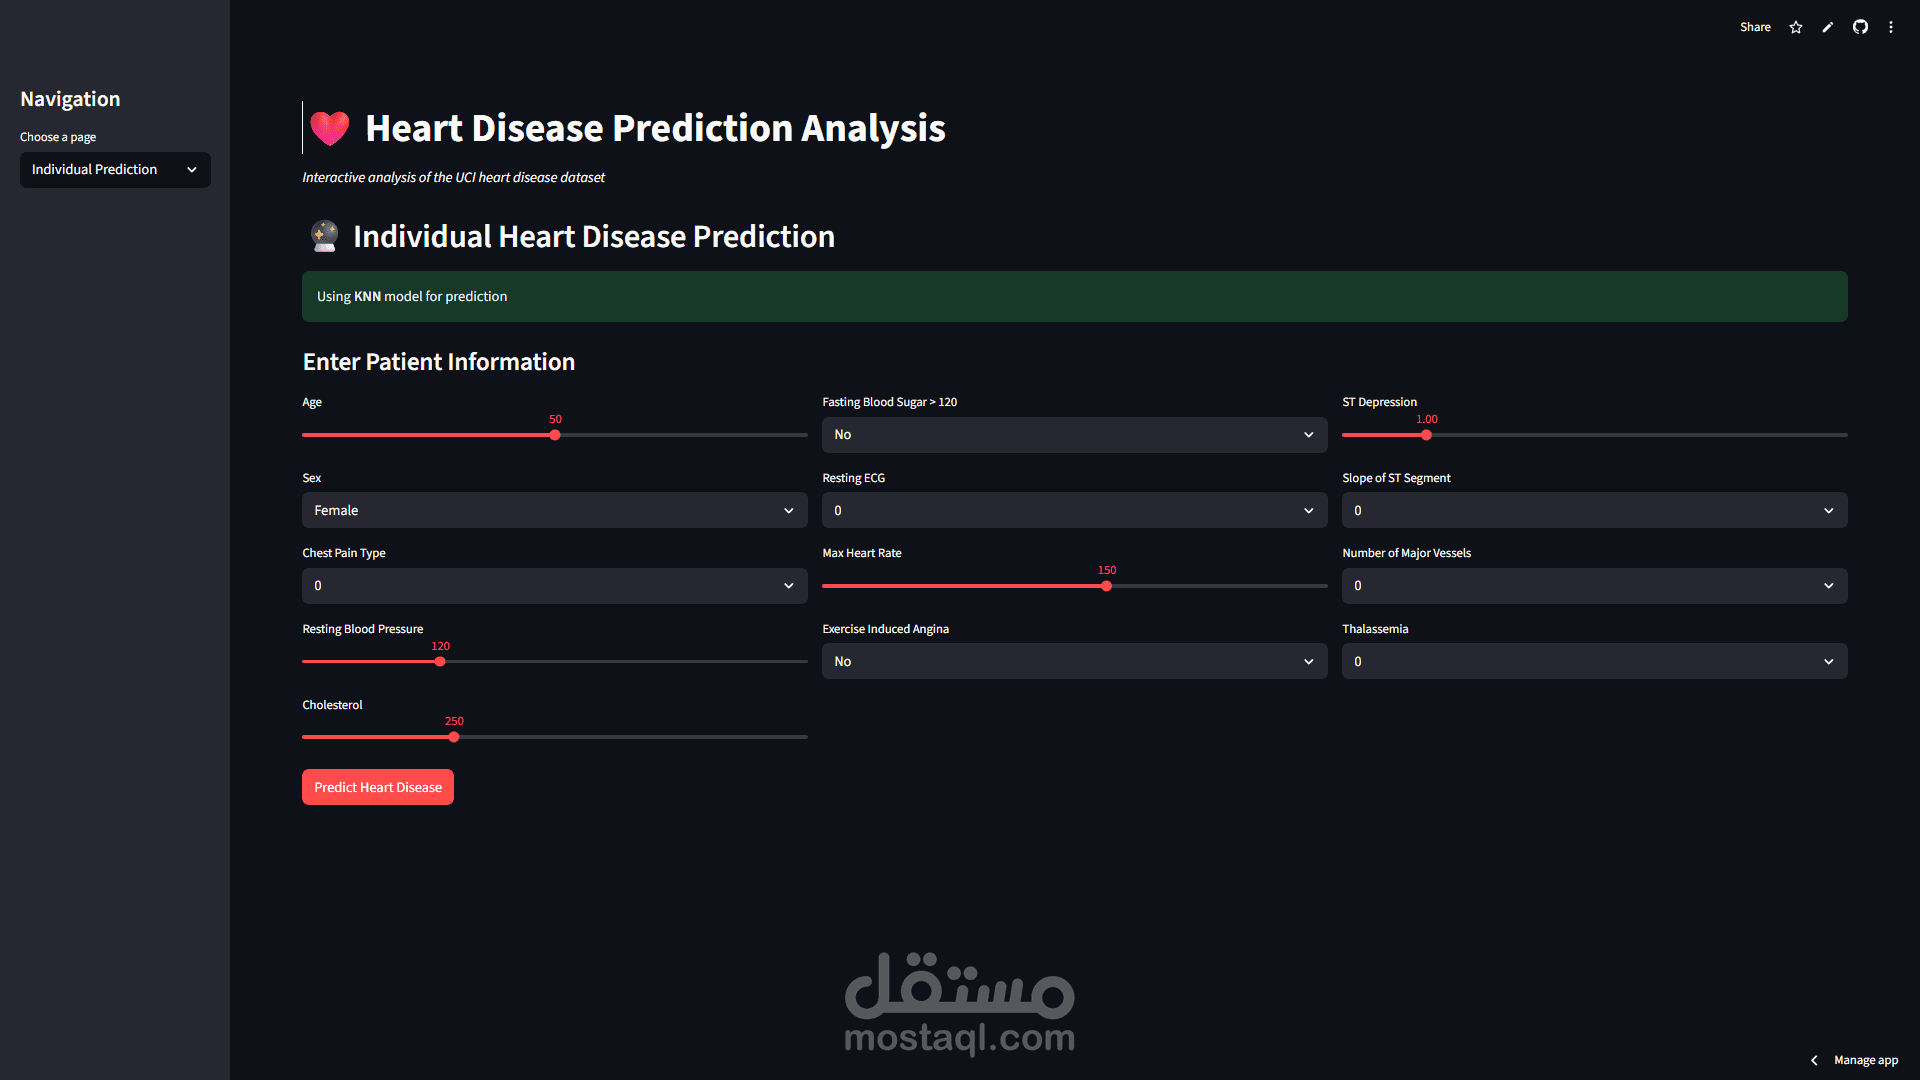This screenshot has height=1080, width=1920.
Task: Click the KNN model info banner
Action: click(x=1074, y=296)
